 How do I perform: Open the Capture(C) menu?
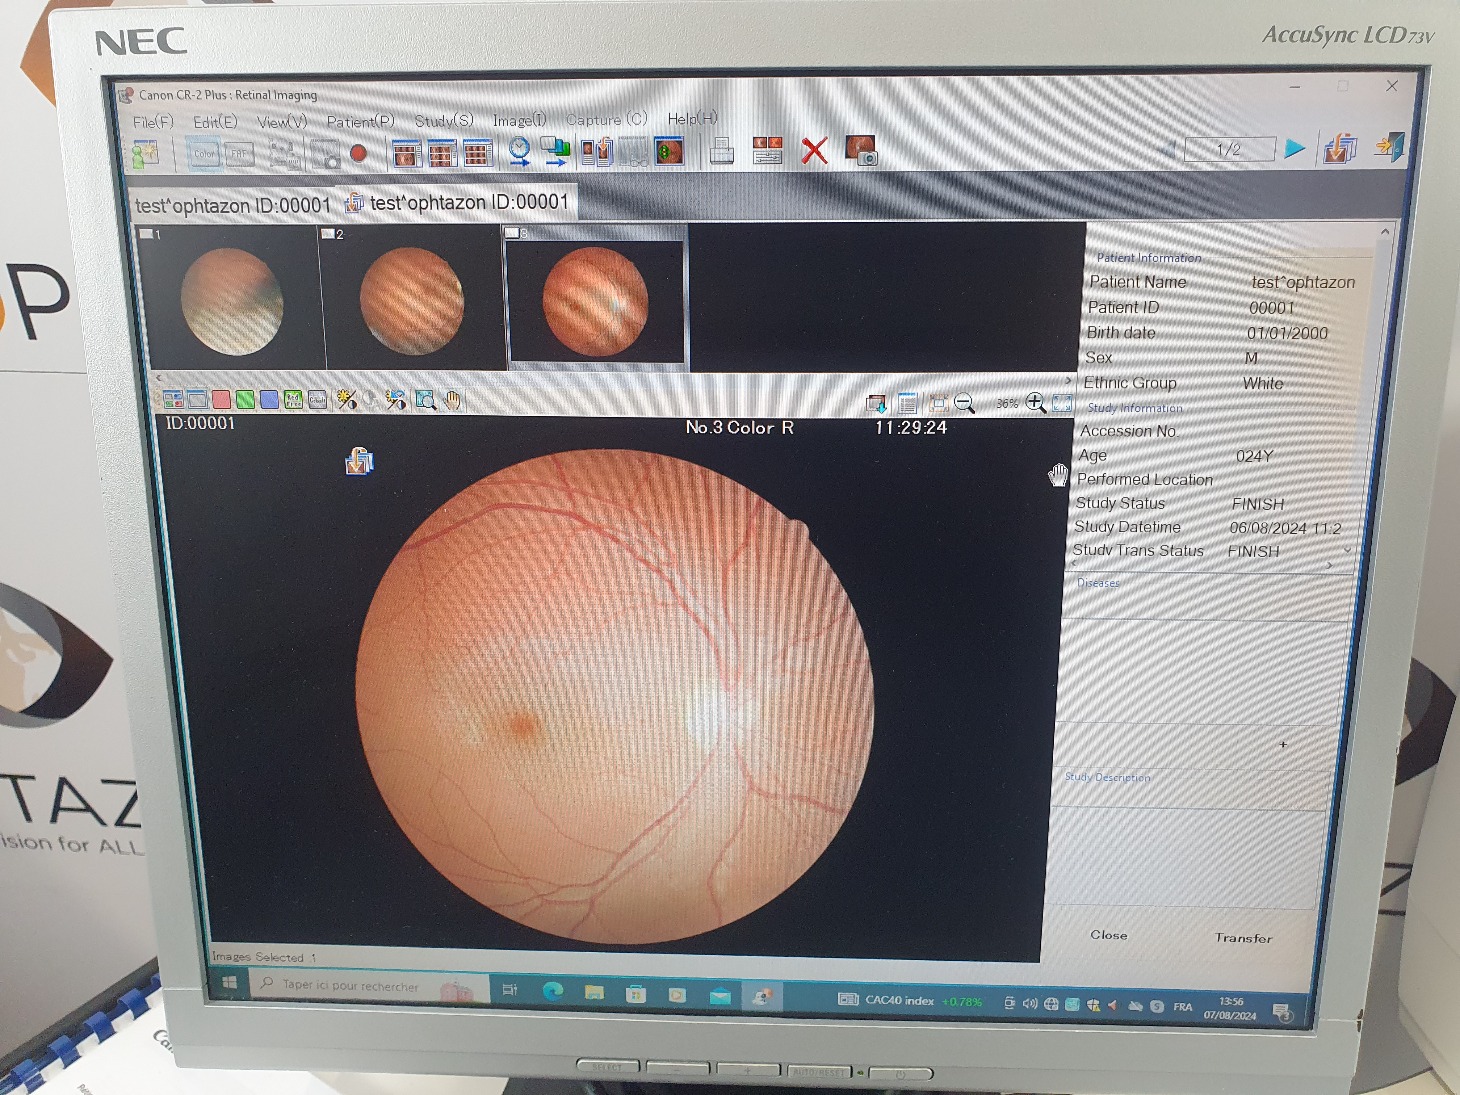tap(607, 119)
